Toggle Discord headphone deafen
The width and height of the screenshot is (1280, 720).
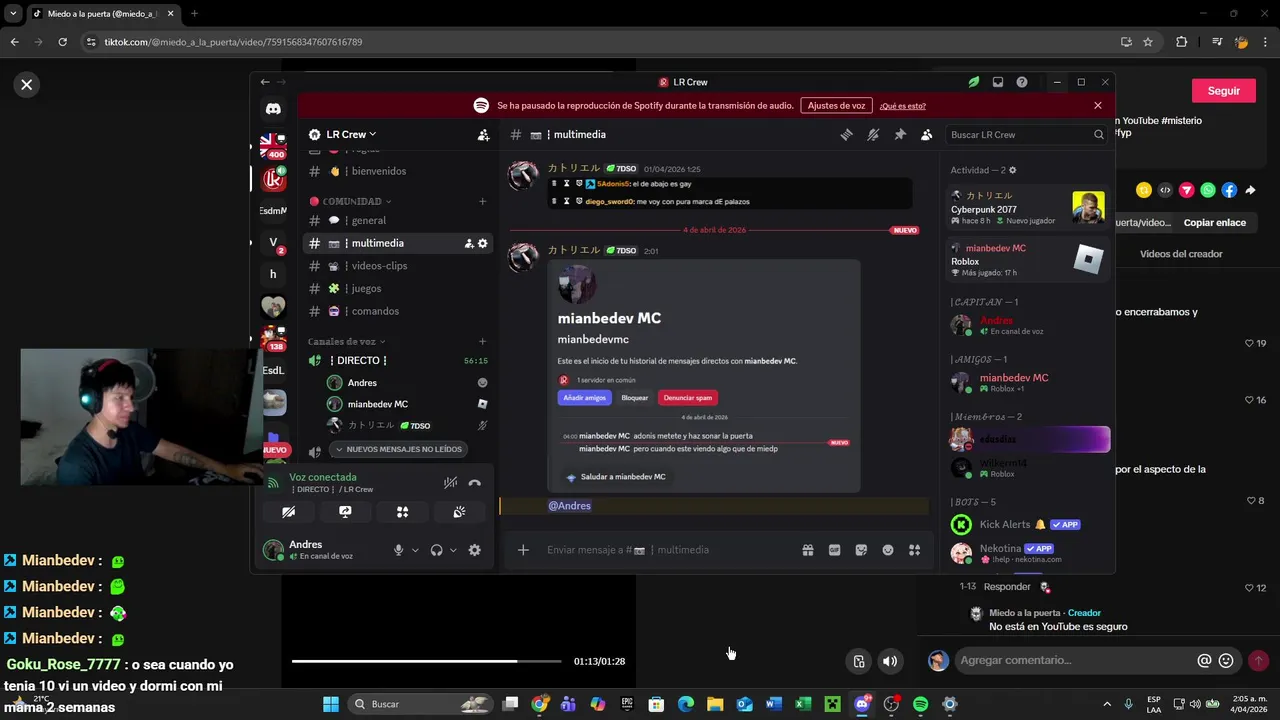437,550
